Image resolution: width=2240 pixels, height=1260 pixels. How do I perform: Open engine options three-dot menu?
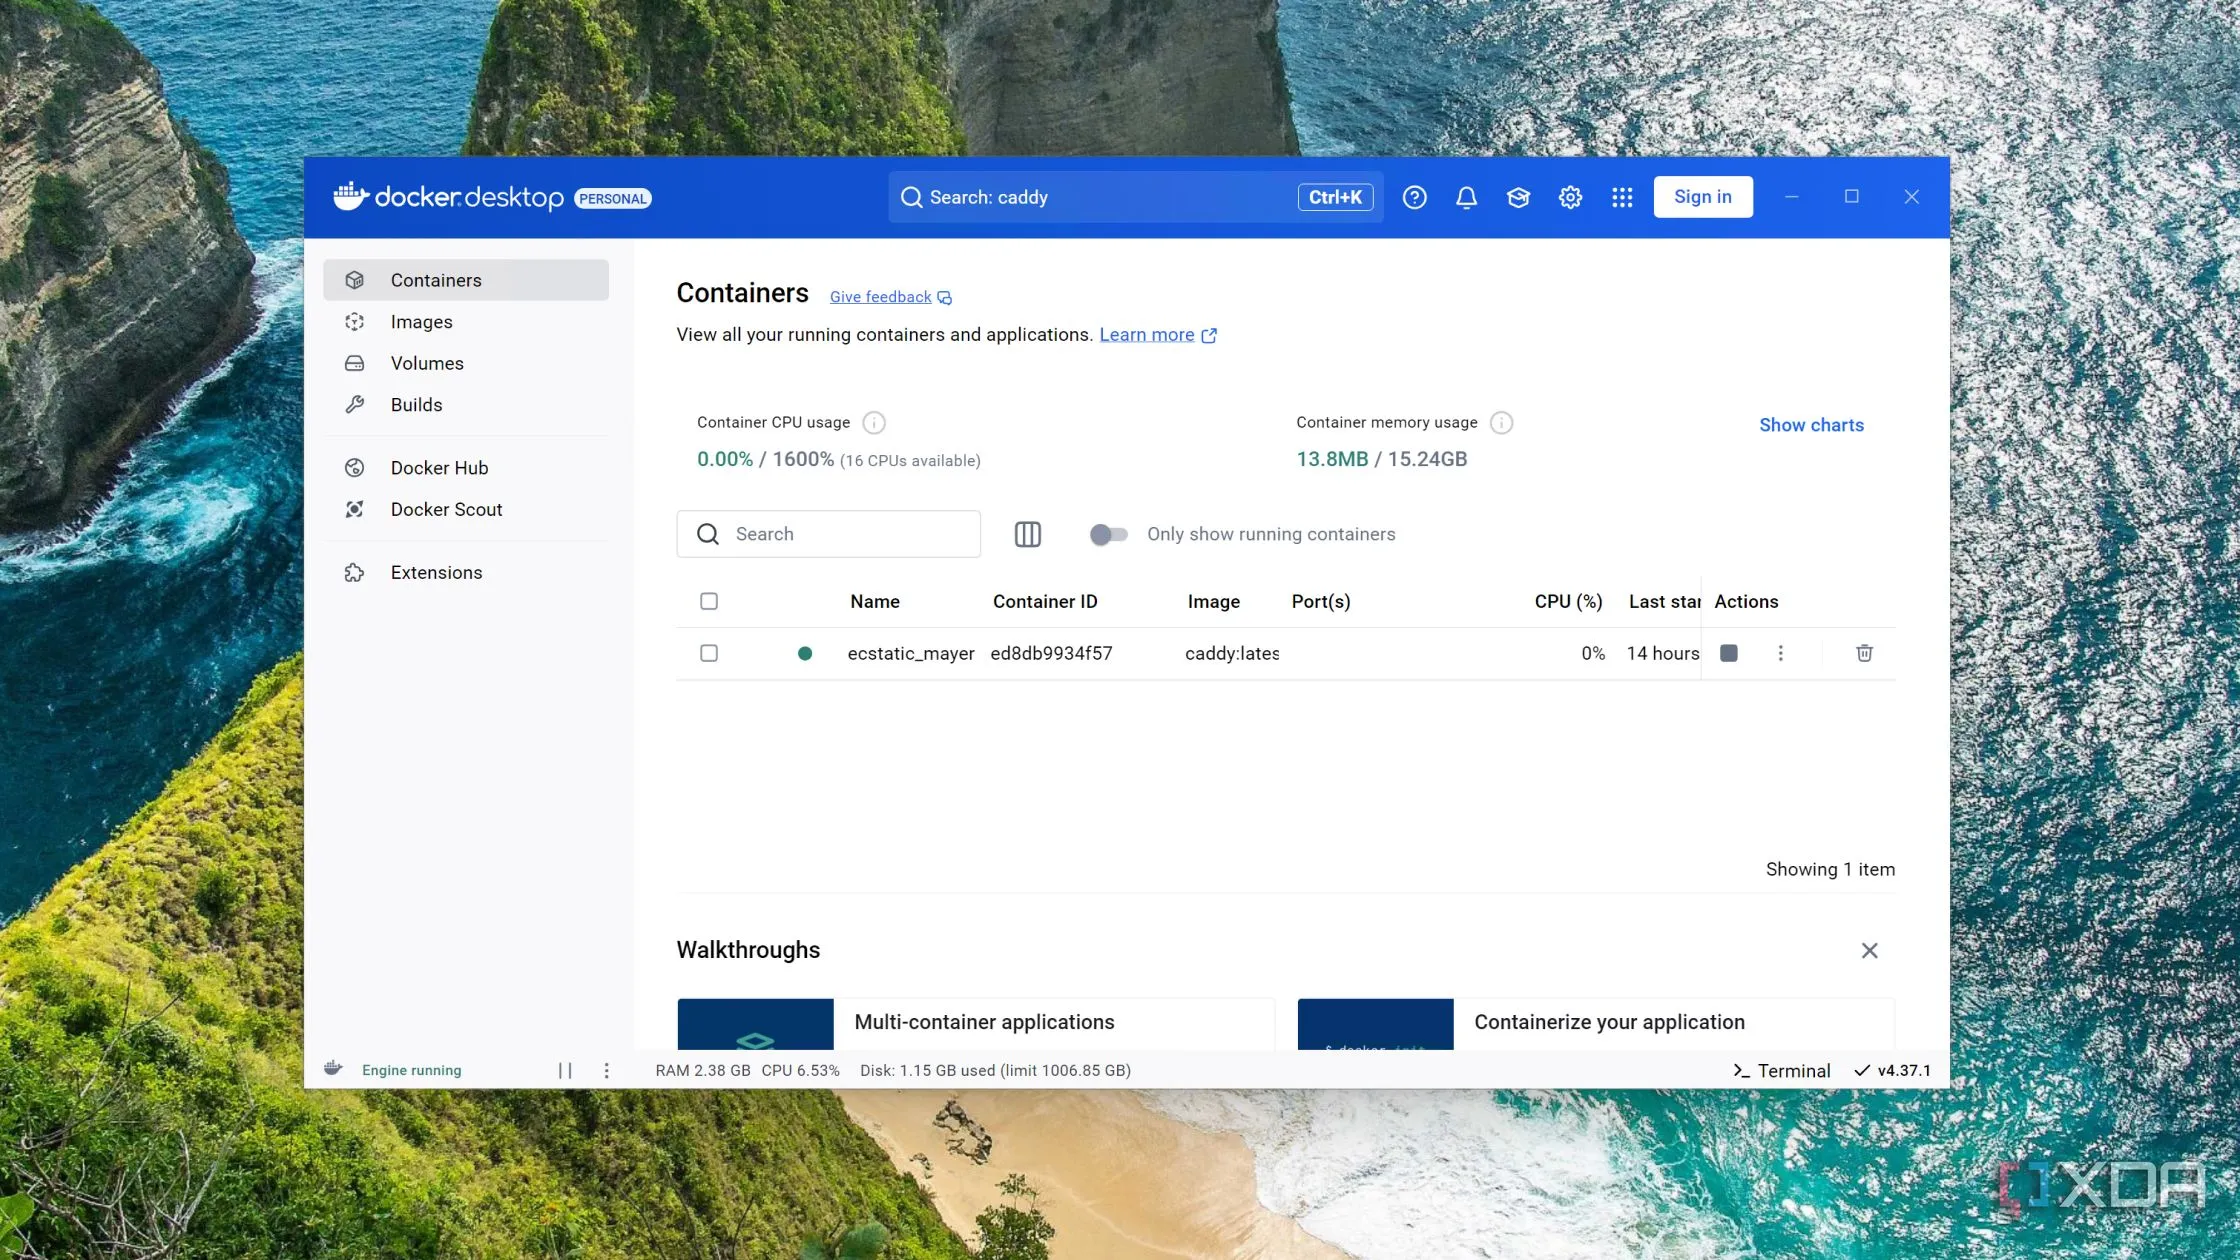click(606, 1070)
